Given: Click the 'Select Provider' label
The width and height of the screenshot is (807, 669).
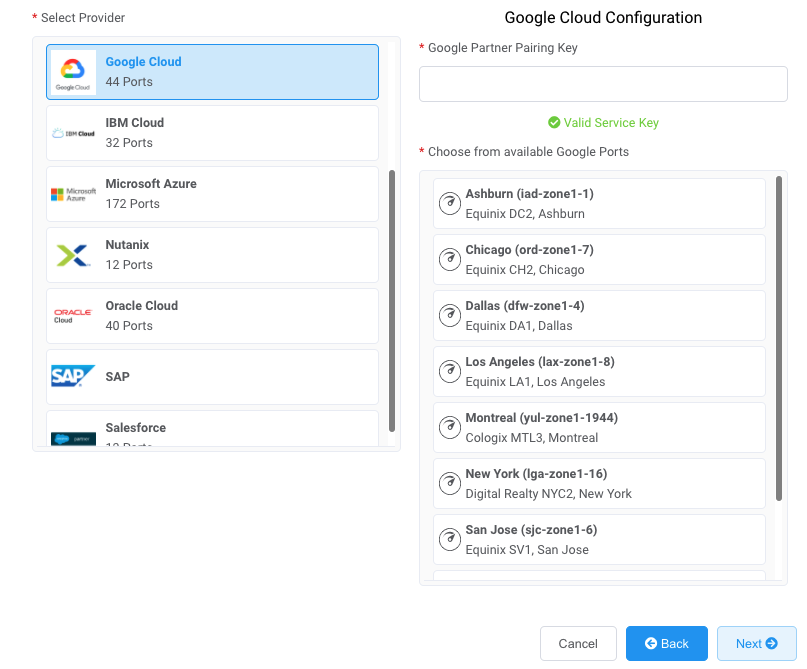Looking at the screenshot, I should coord(83,17).
